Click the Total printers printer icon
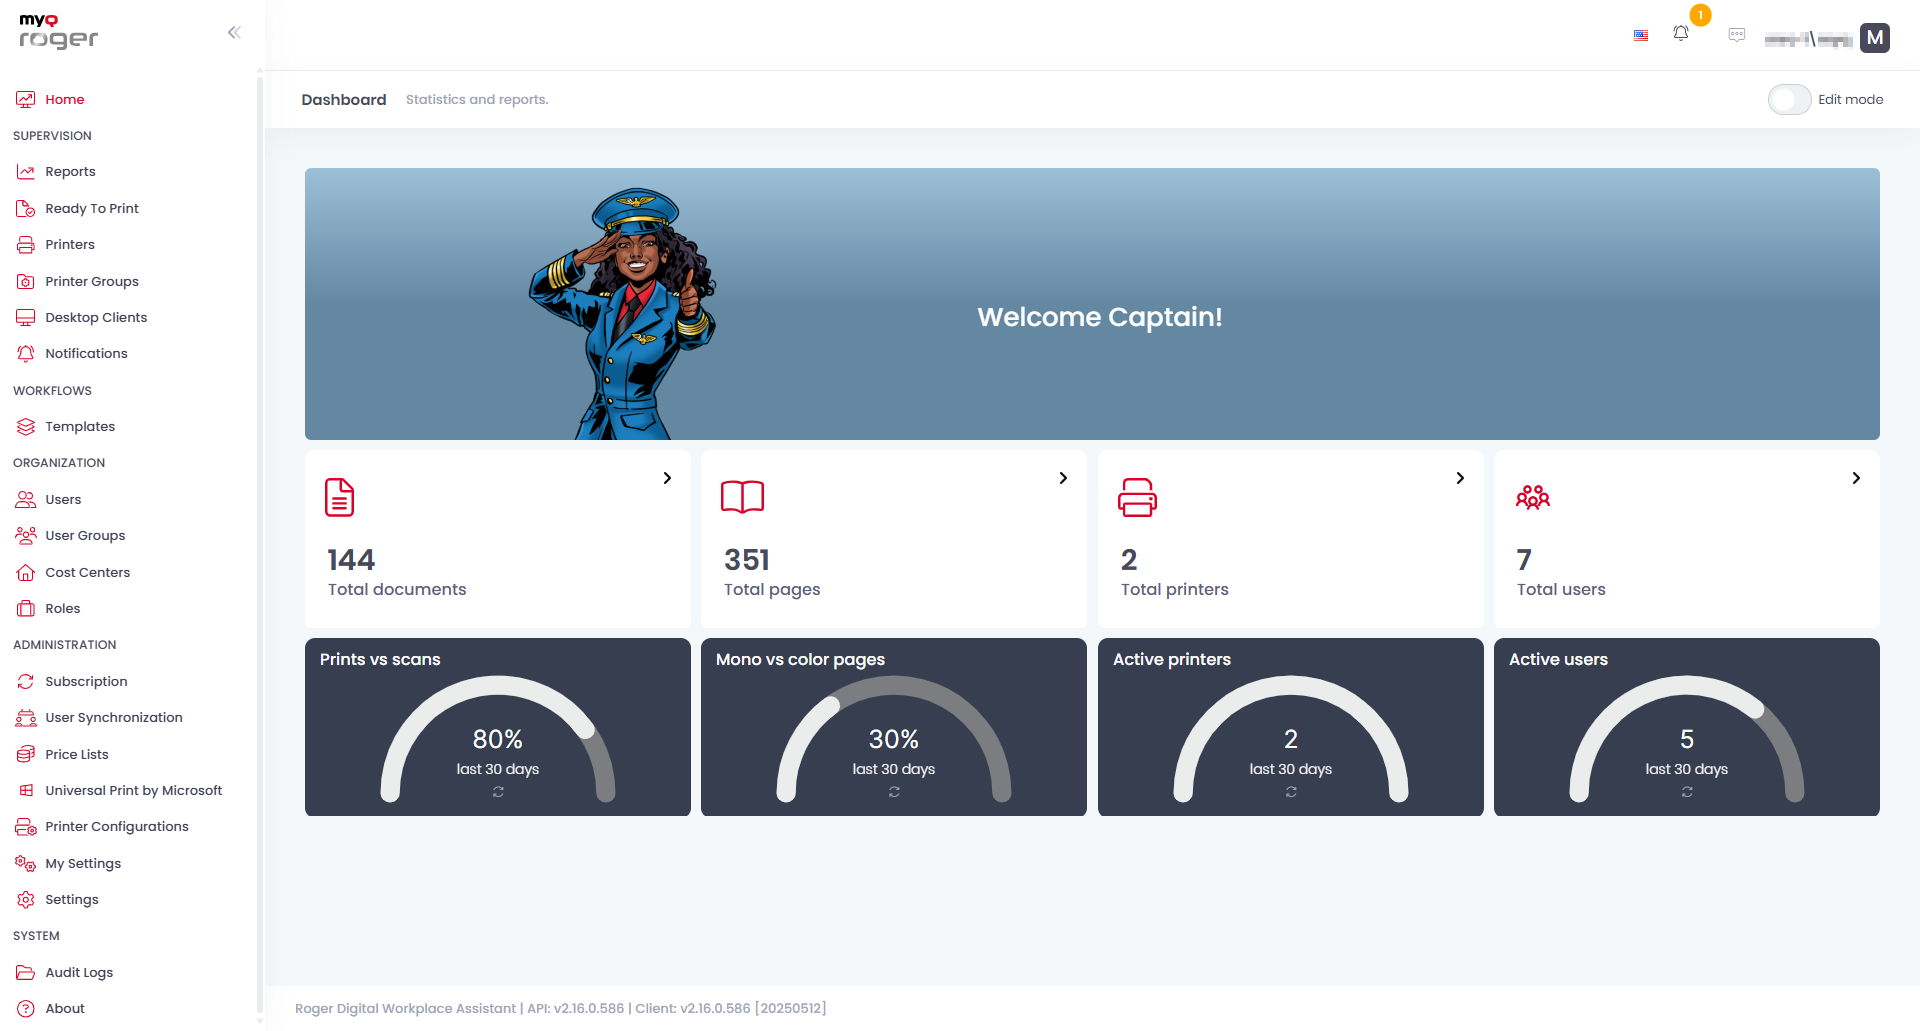 point(1137,497)
